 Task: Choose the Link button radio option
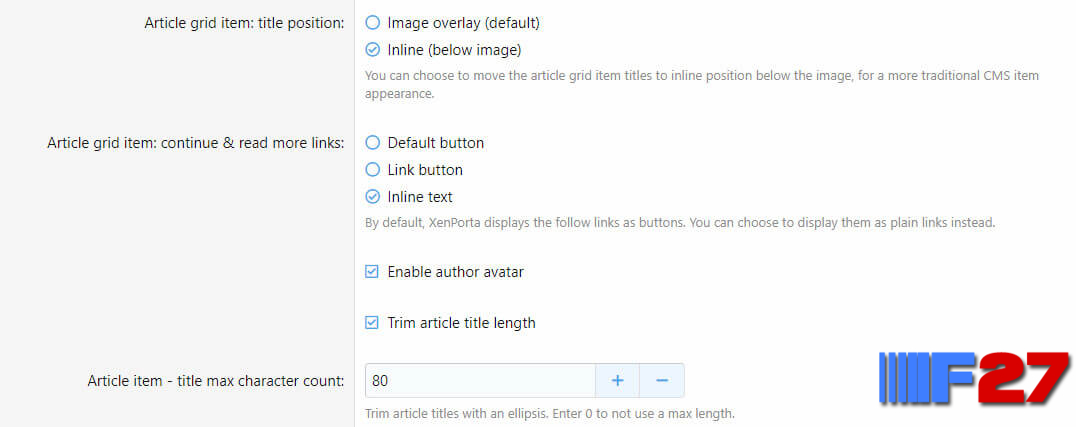pos(372,170)
